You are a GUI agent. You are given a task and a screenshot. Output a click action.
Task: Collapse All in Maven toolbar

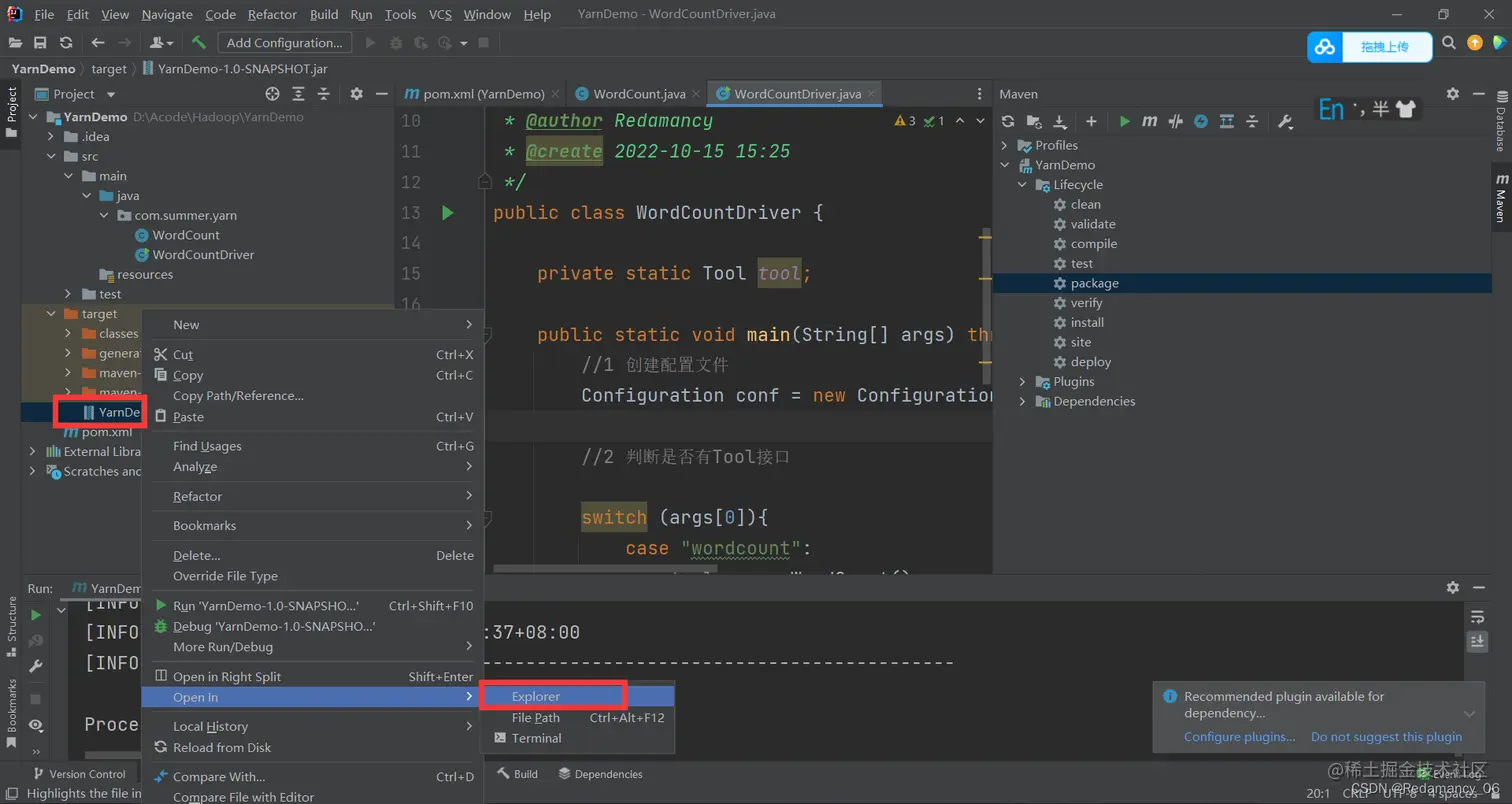point(1252,121)
